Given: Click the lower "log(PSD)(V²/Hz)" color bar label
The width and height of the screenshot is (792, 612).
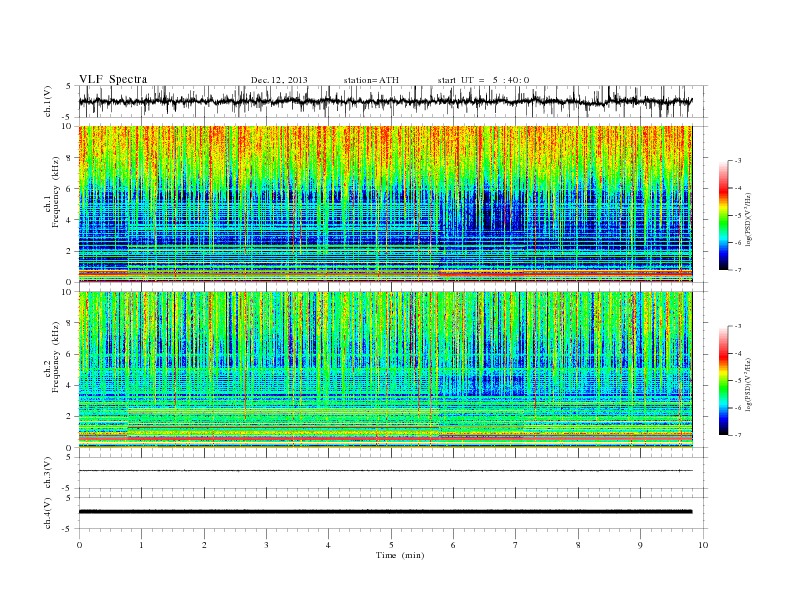Looking at the screenshot, I should click(749, 384).
